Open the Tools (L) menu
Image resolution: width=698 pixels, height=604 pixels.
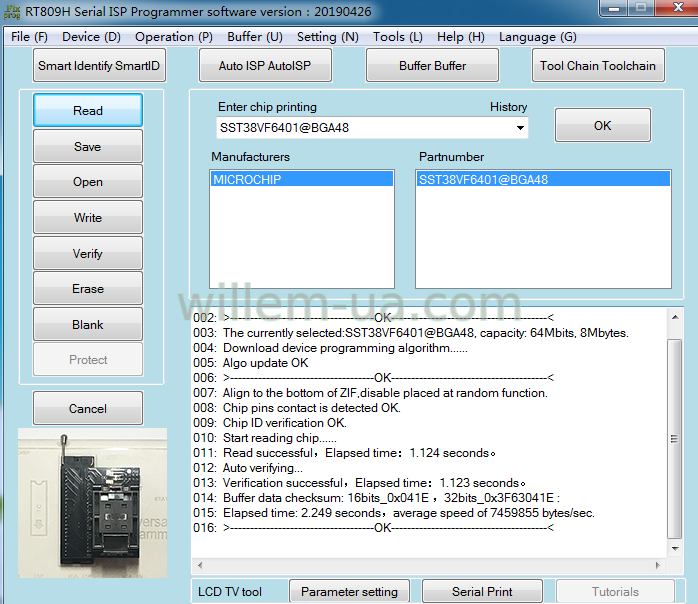coord(398,37)
